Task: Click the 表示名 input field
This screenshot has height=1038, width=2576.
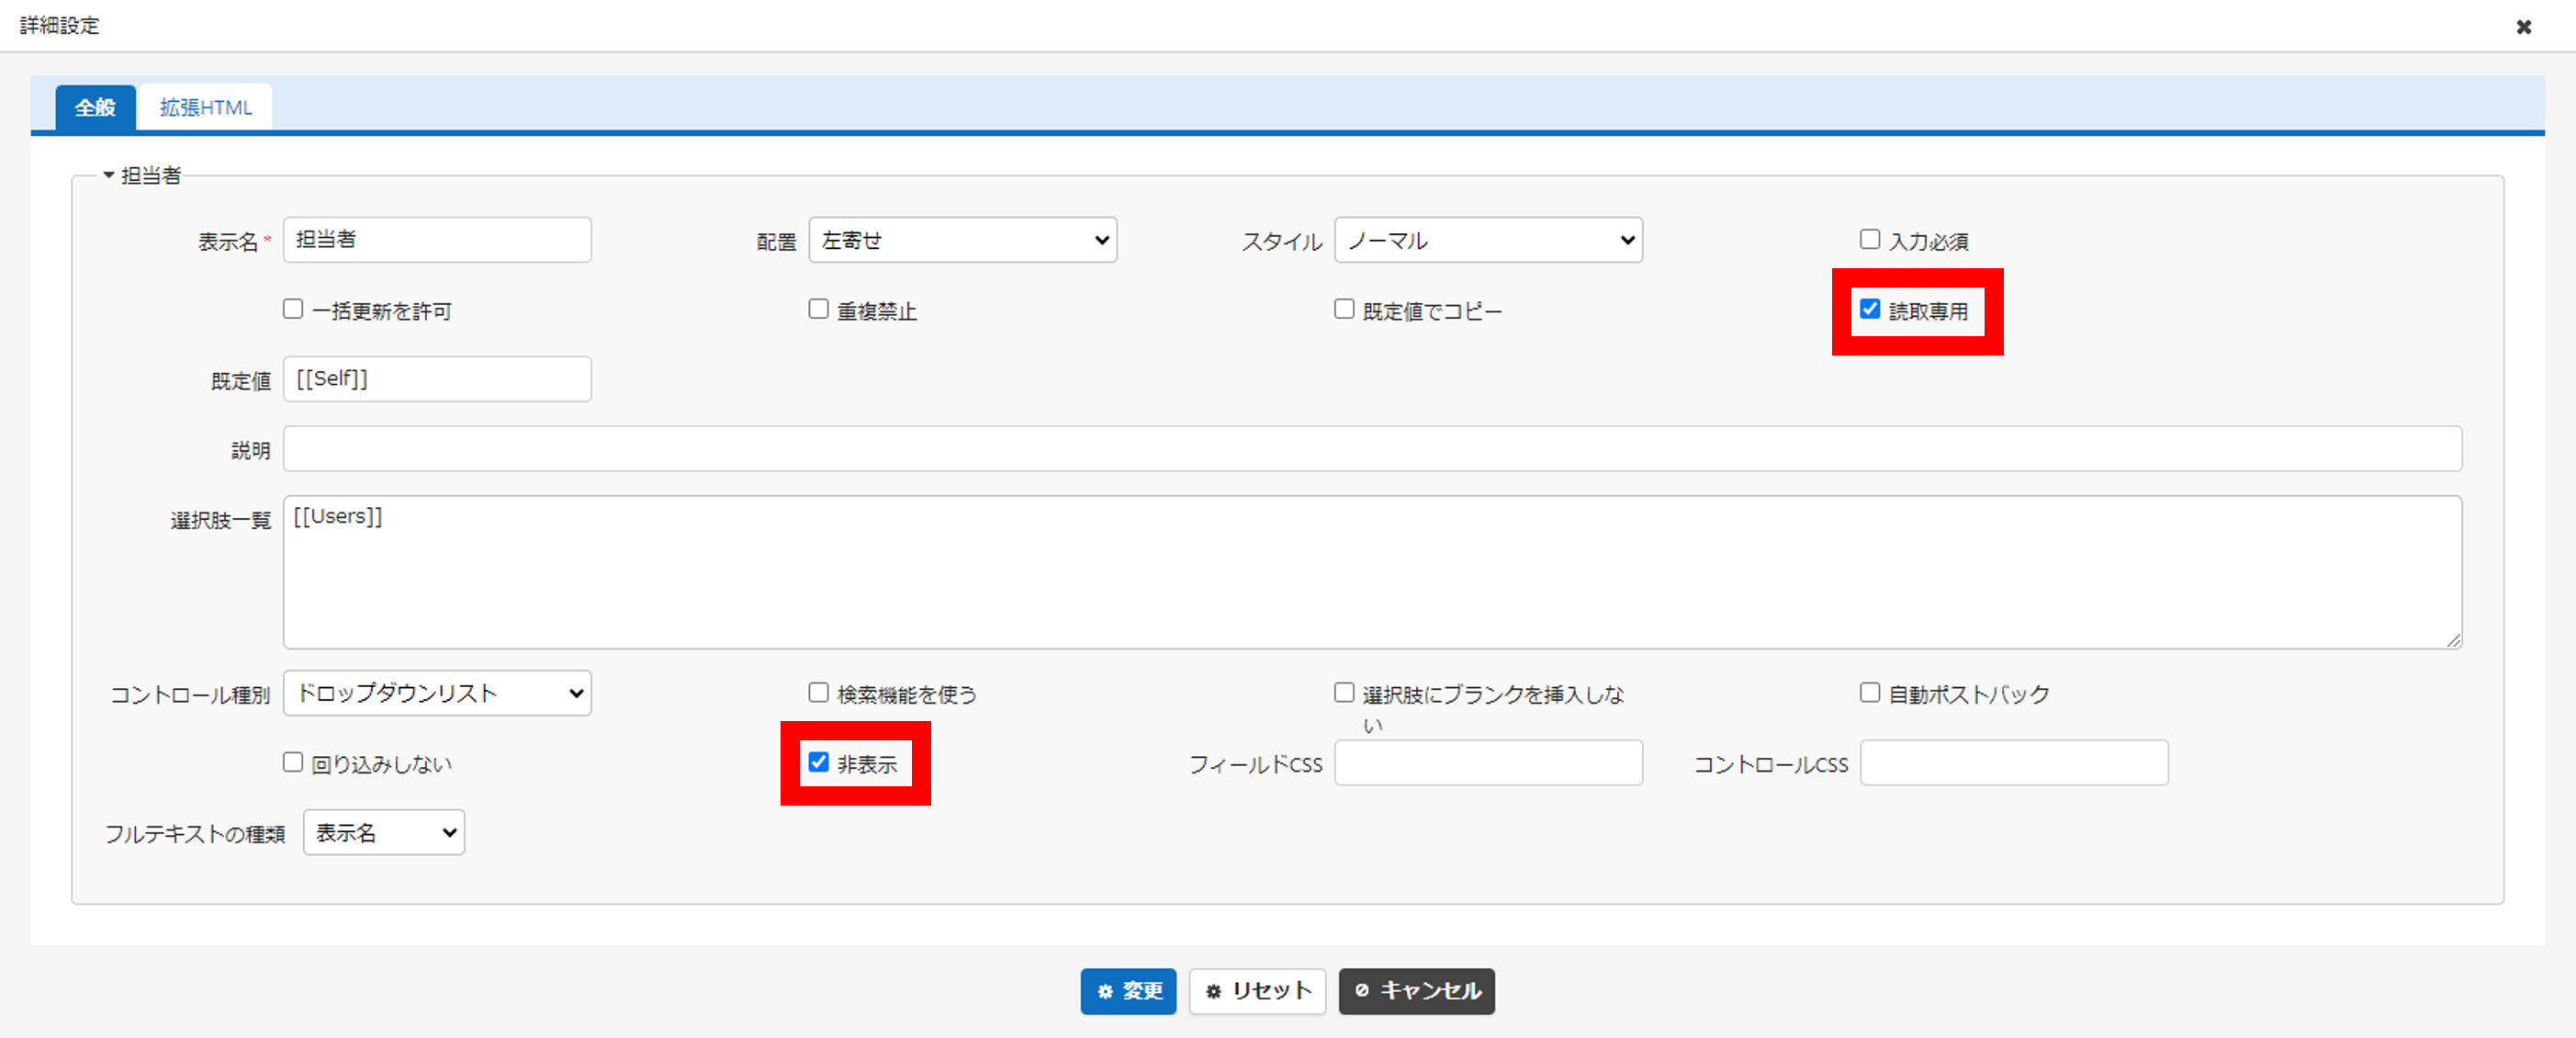Action: pyautogui.click(x=437, y=240)
